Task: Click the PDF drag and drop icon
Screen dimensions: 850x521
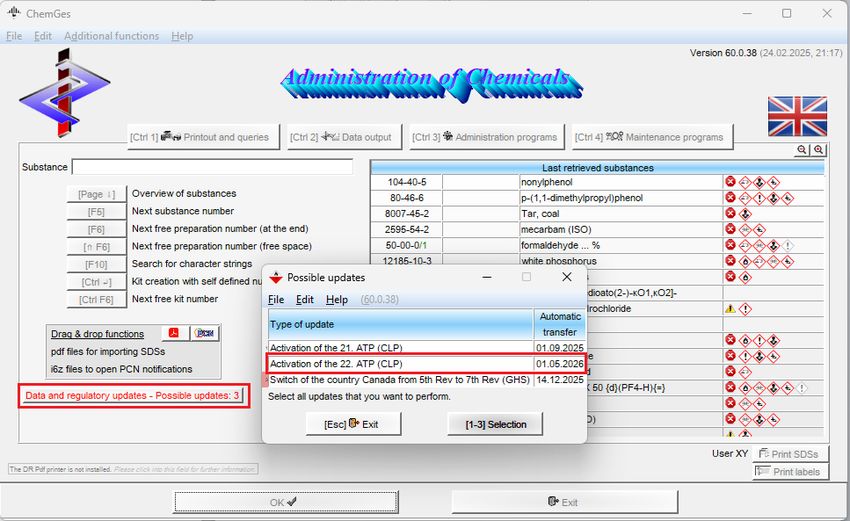Action: coord(173,333)
